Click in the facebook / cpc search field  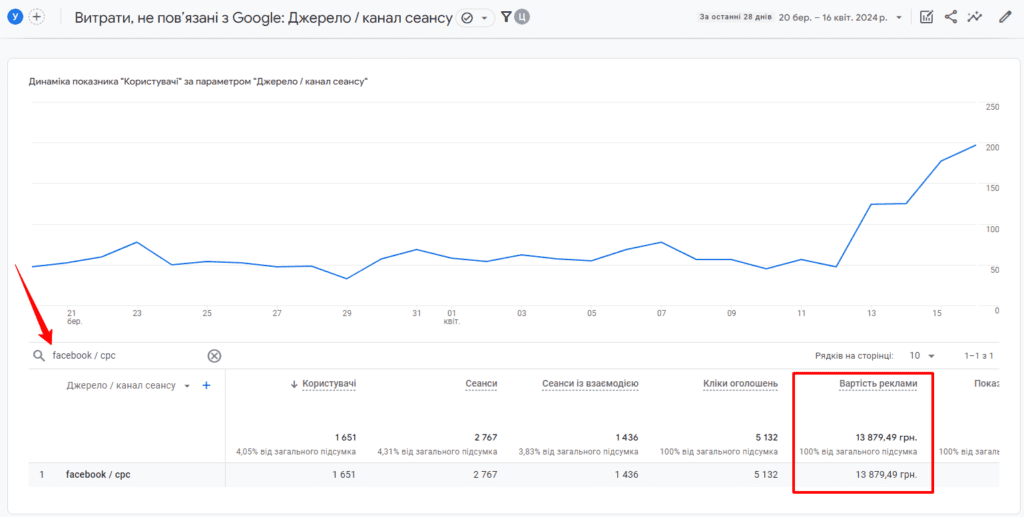pyautogui.click(x=127, y=356)
